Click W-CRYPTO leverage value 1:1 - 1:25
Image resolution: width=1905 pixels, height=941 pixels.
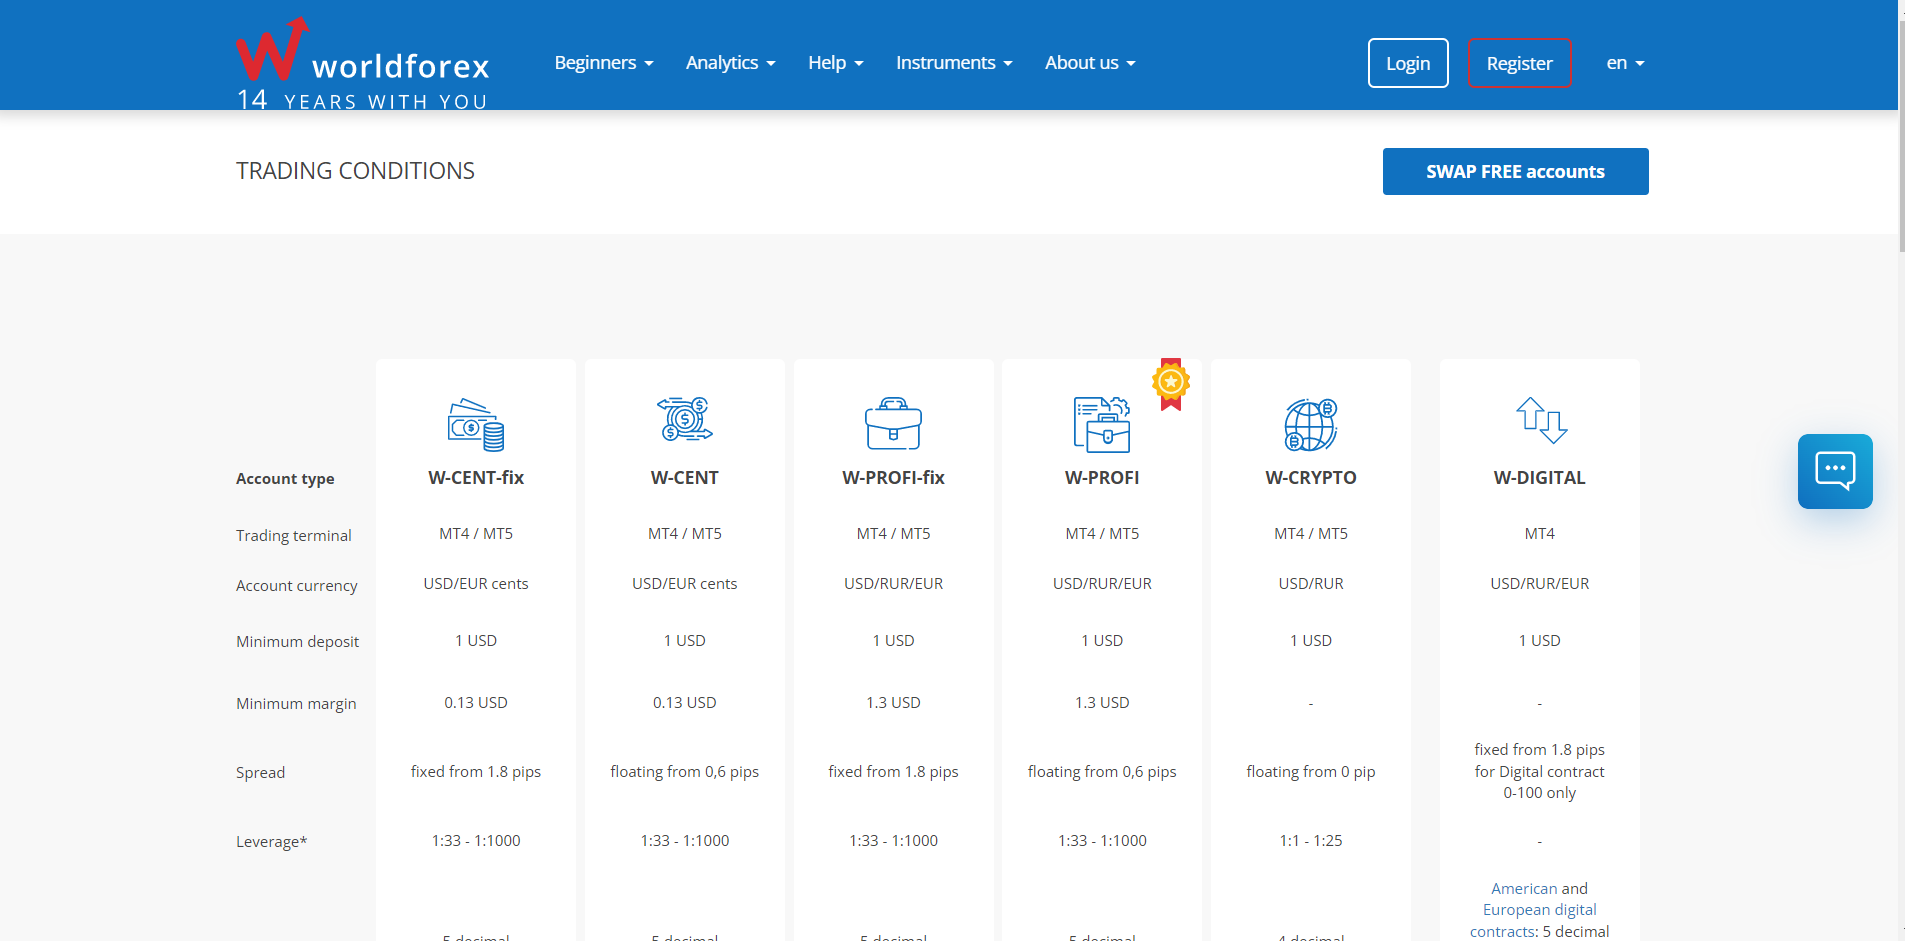(1311, 841)
